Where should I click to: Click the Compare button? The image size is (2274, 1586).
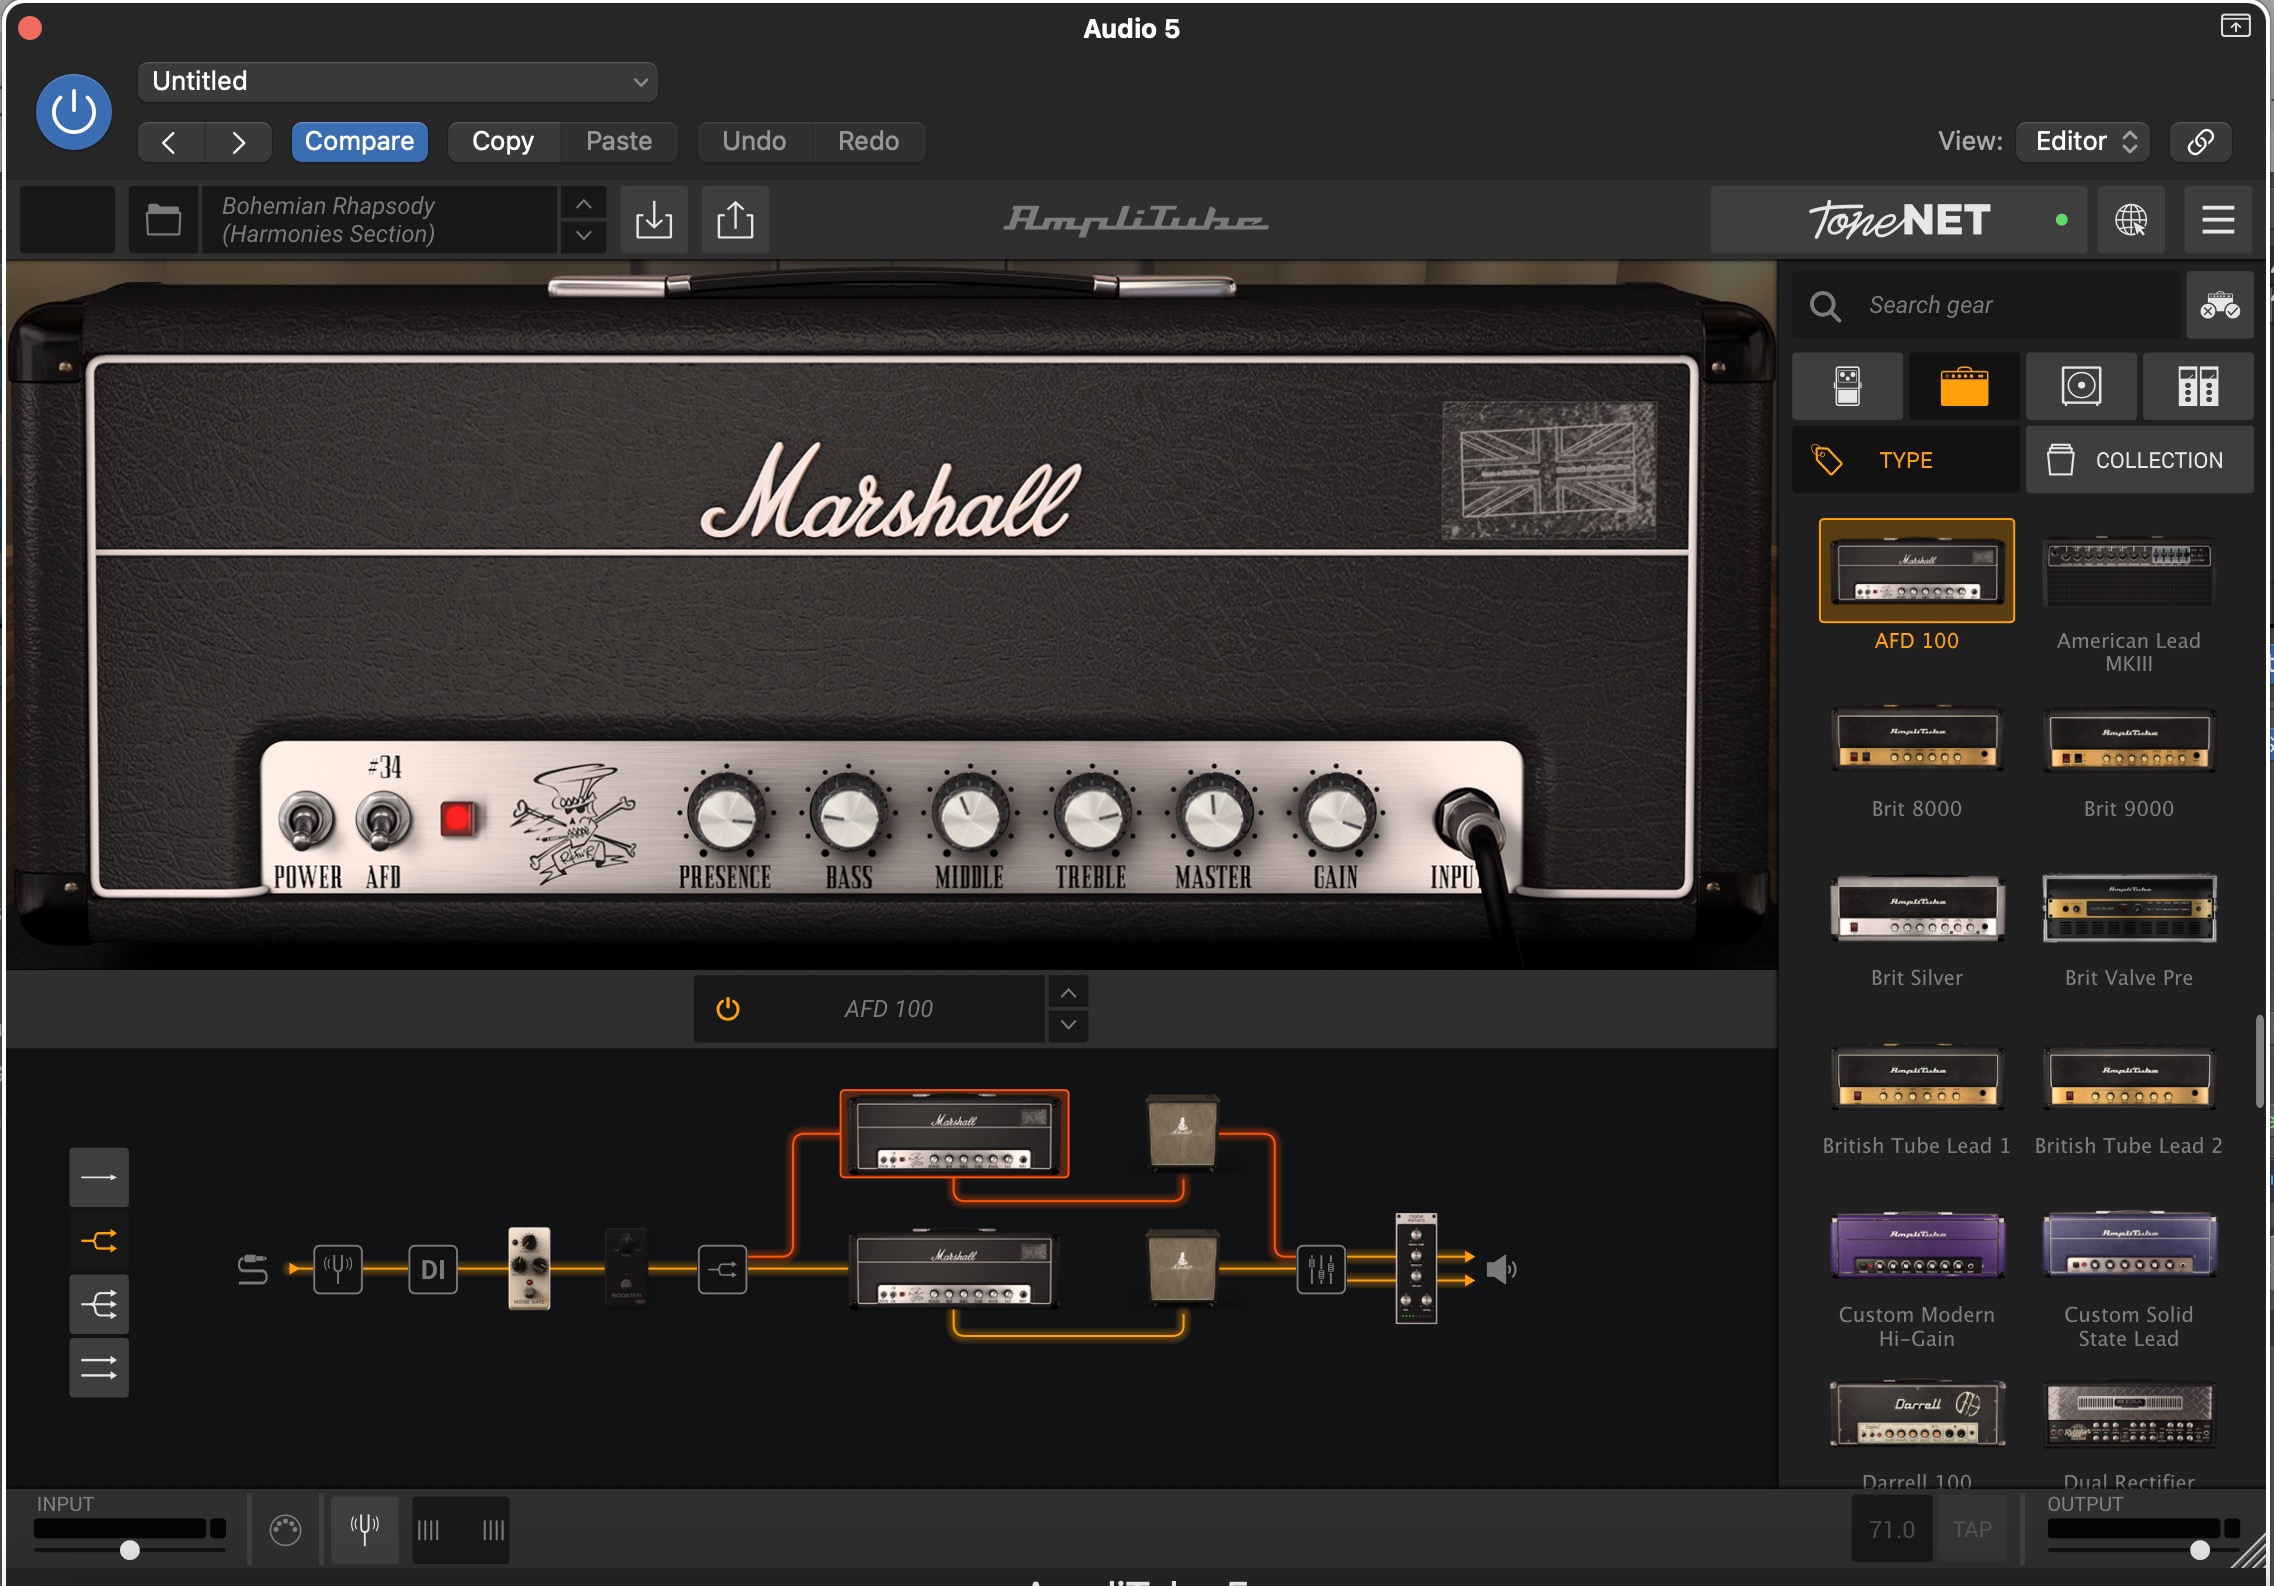pyautogui.click(x=359, y=141)
